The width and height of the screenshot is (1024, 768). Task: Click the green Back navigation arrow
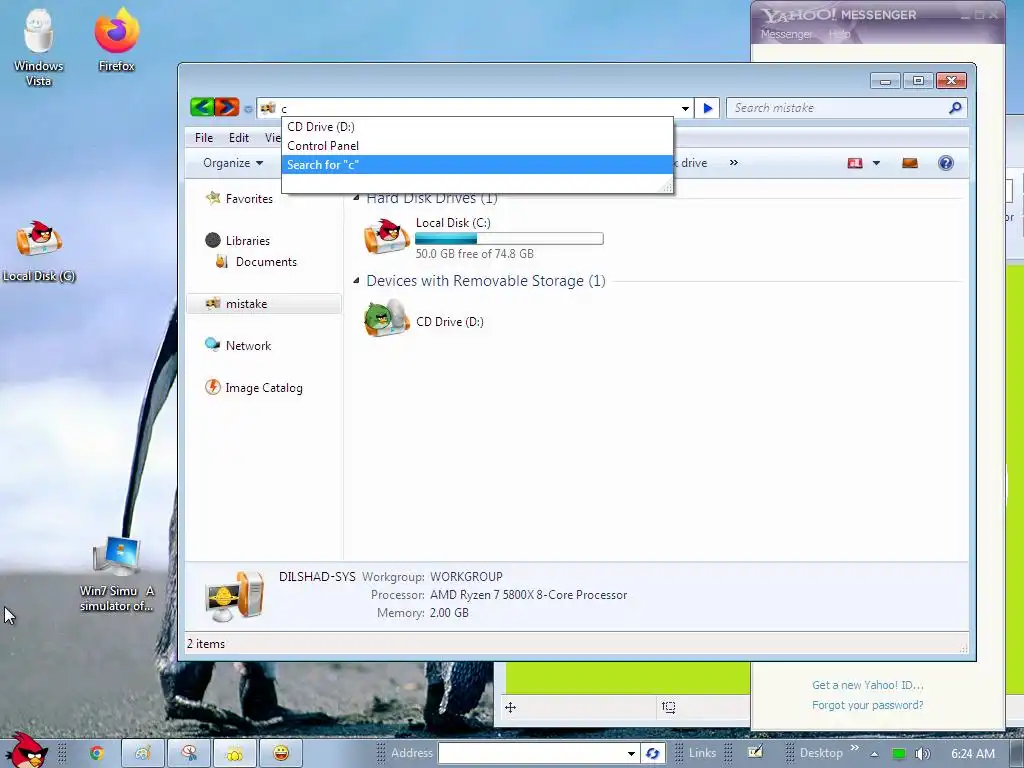[x=202, y=107]
